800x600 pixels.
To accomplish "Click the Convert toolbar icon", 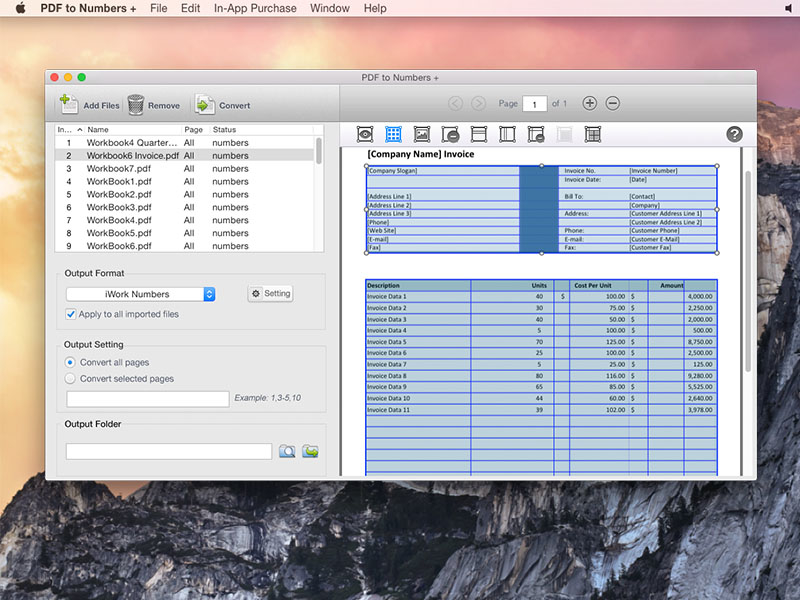I will [205, 105].
